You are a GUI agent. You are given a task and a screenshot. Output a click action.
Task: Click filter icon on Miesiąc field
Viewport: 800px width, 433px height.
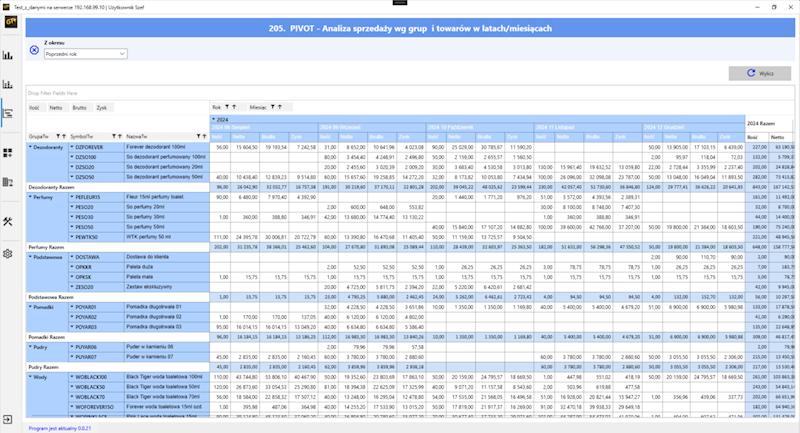pos(273,107)
